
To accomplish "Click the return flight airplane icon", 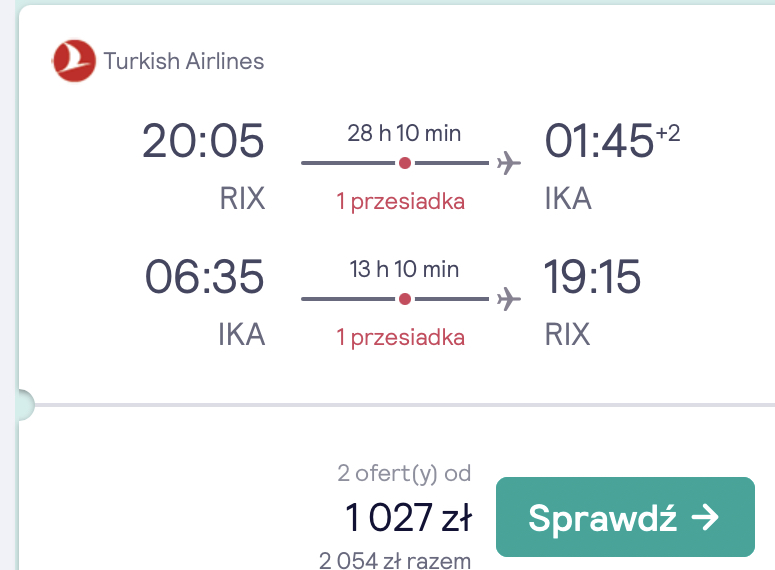I will pyautogui.click(x=509, y=299).
